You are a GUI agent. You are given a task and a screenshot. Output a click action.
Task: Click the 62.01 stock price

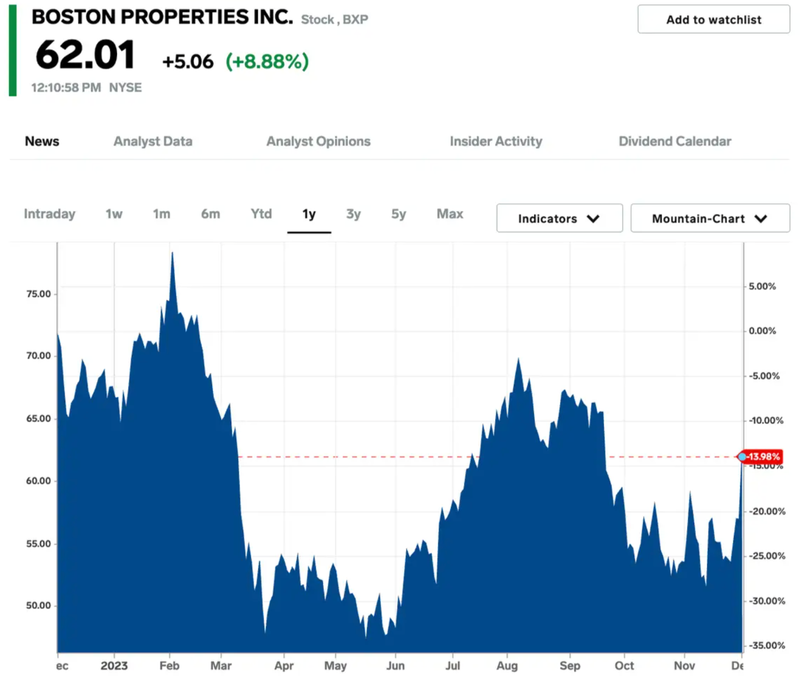[x=86, y=55]
